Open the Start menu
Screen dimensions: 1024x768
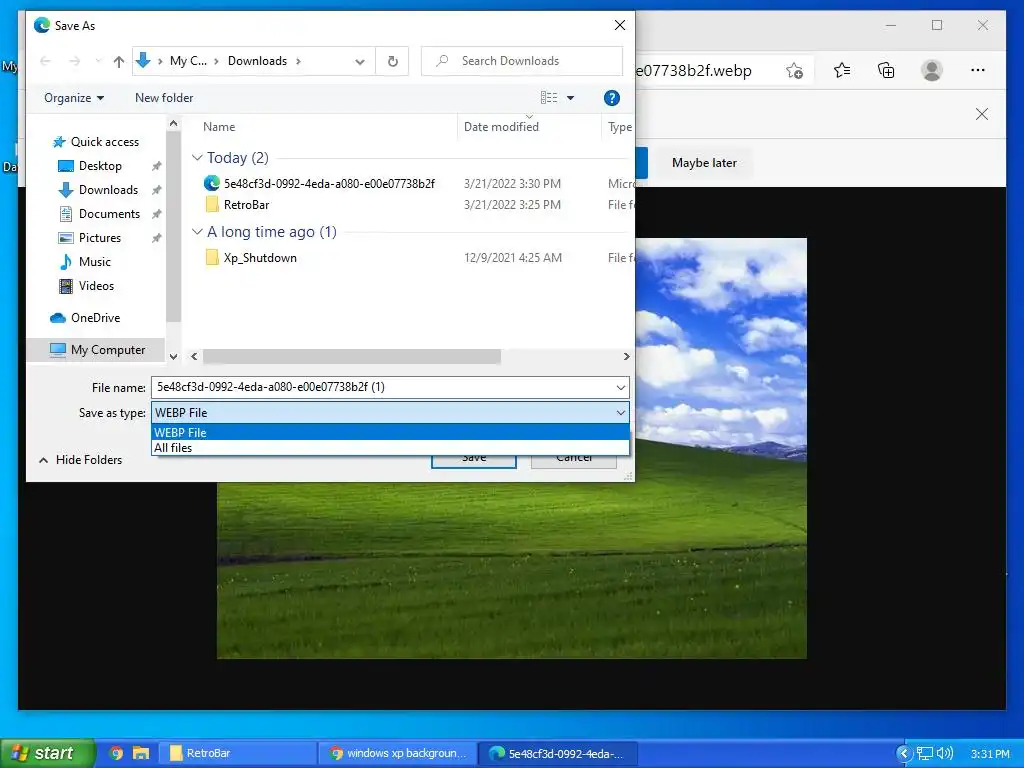tap(47, 753)
